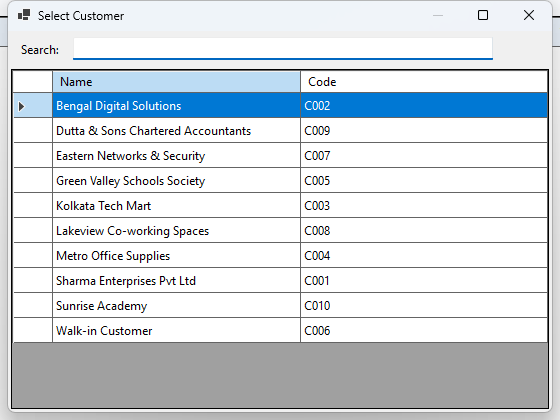Click code cell C002
This screenshot has width=560, height=420.
424,106
